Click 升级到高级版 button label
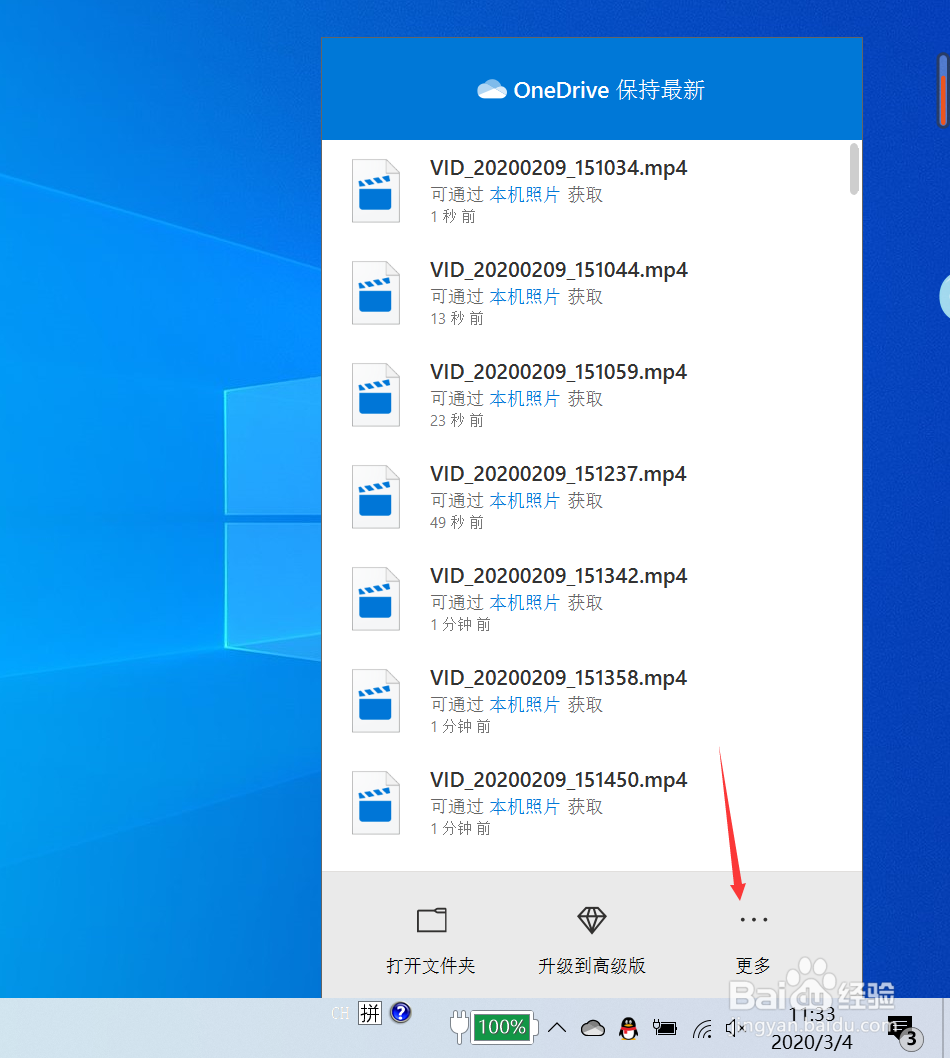The image size is (950, 1058). tap(592, 966)
